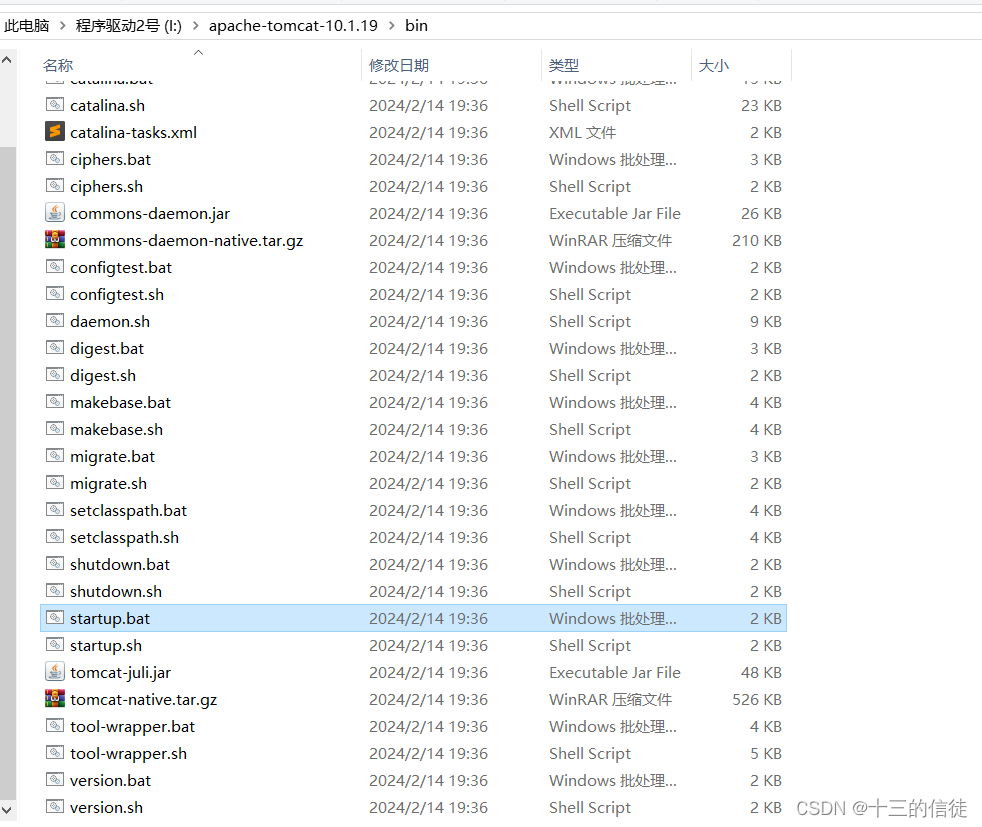Click the setclasspath.bat file icon
Viewport: 982px width, 827px height.
pyautogui.click(x=54, y=510)
